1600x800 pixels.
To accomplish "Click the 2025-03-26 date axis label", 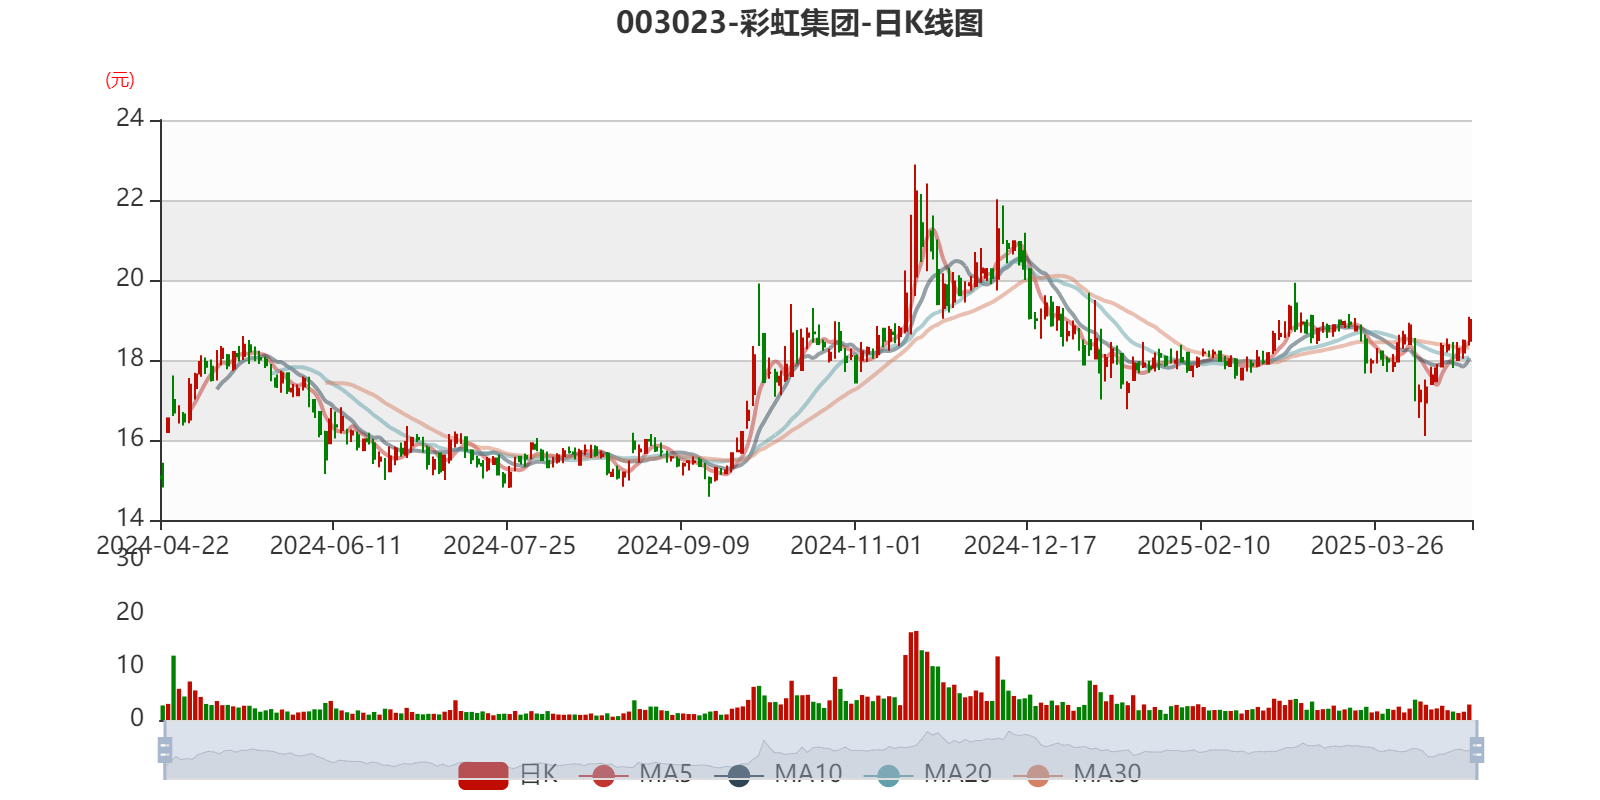I will [x=1377, y=546].
